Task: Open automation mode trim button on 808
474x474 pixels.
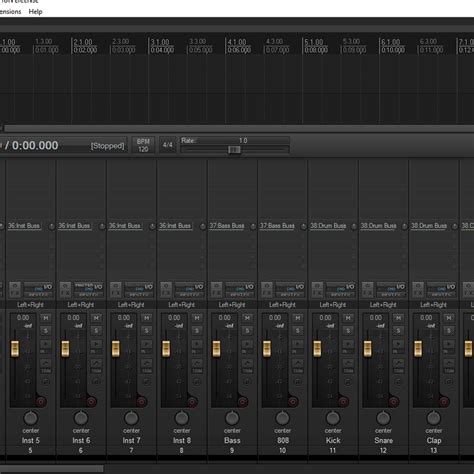Action: tap(297, 366)
